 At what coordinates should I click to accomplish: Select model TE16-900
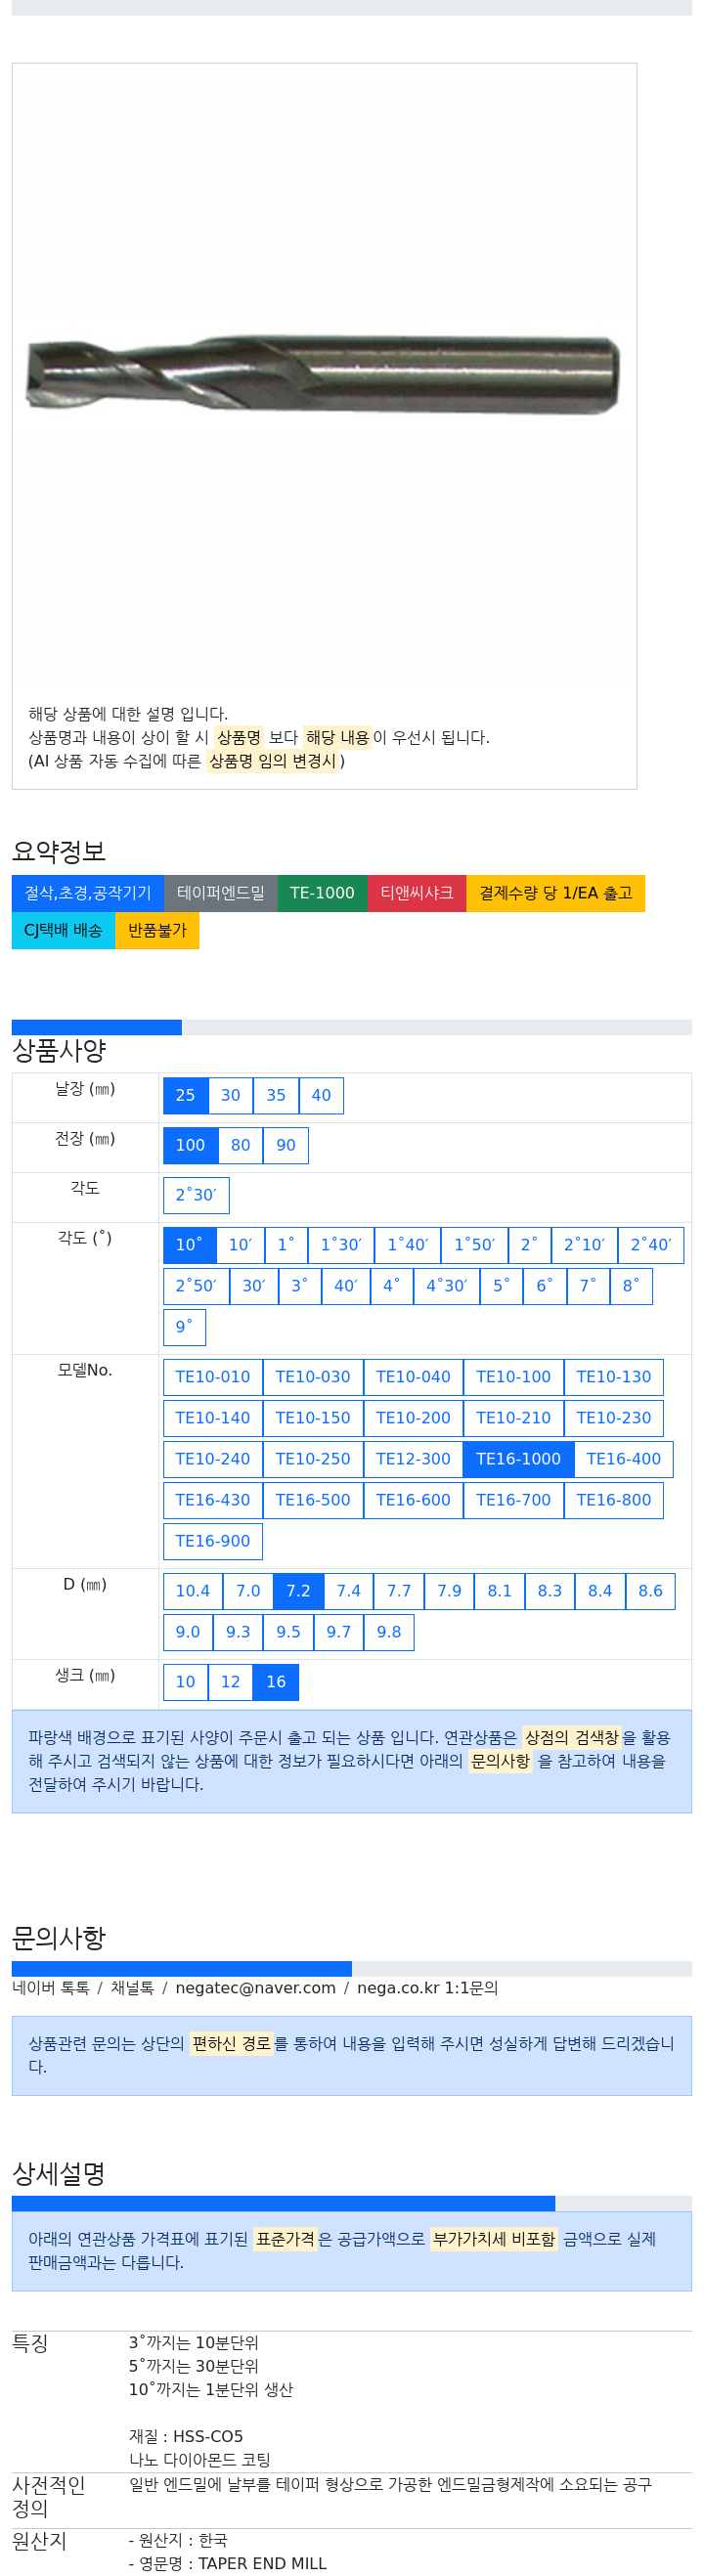coord(213,1541)
